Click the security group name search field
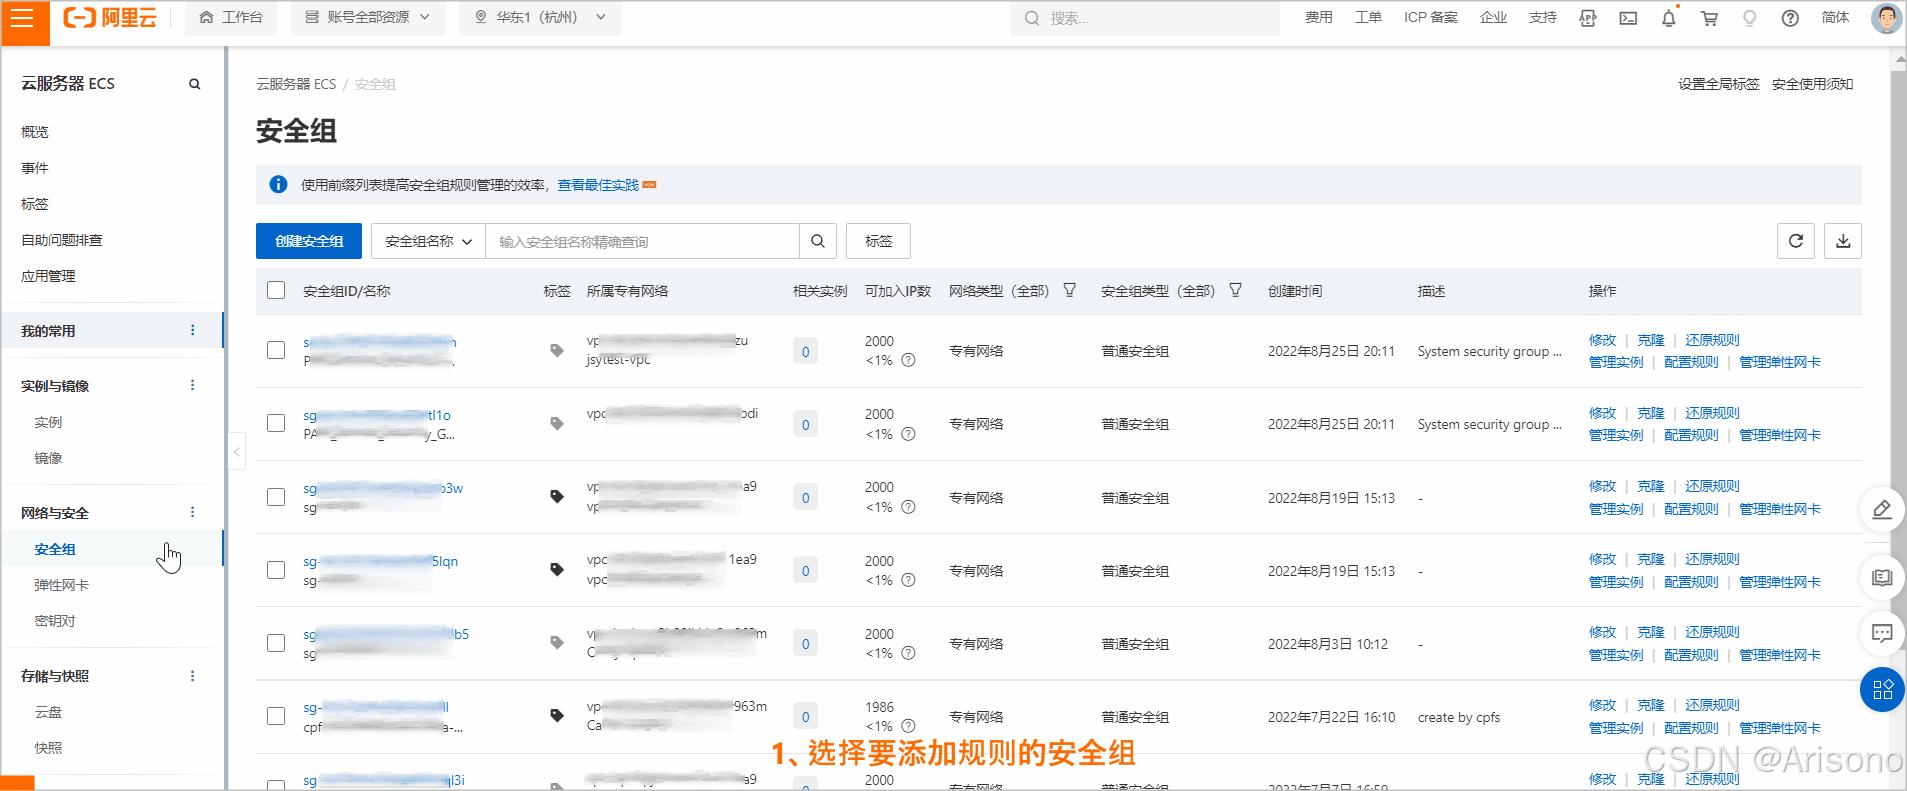The height and width of the screenshot is (791, 1907). pos(642,241)
